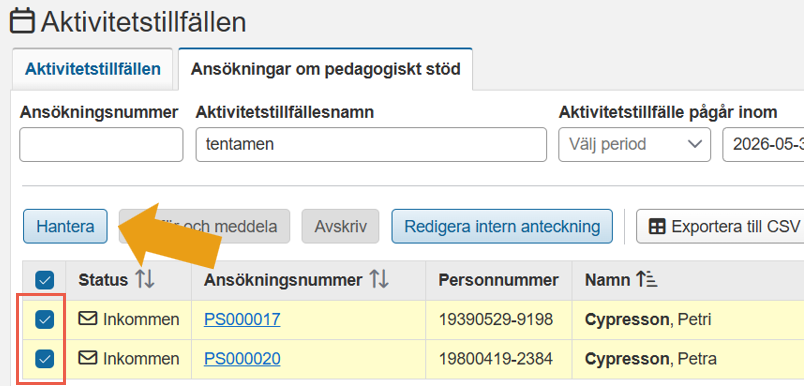804x386 pixels.
Task: Click name Cypresson, Petri
Action: [x=648, y=320]
